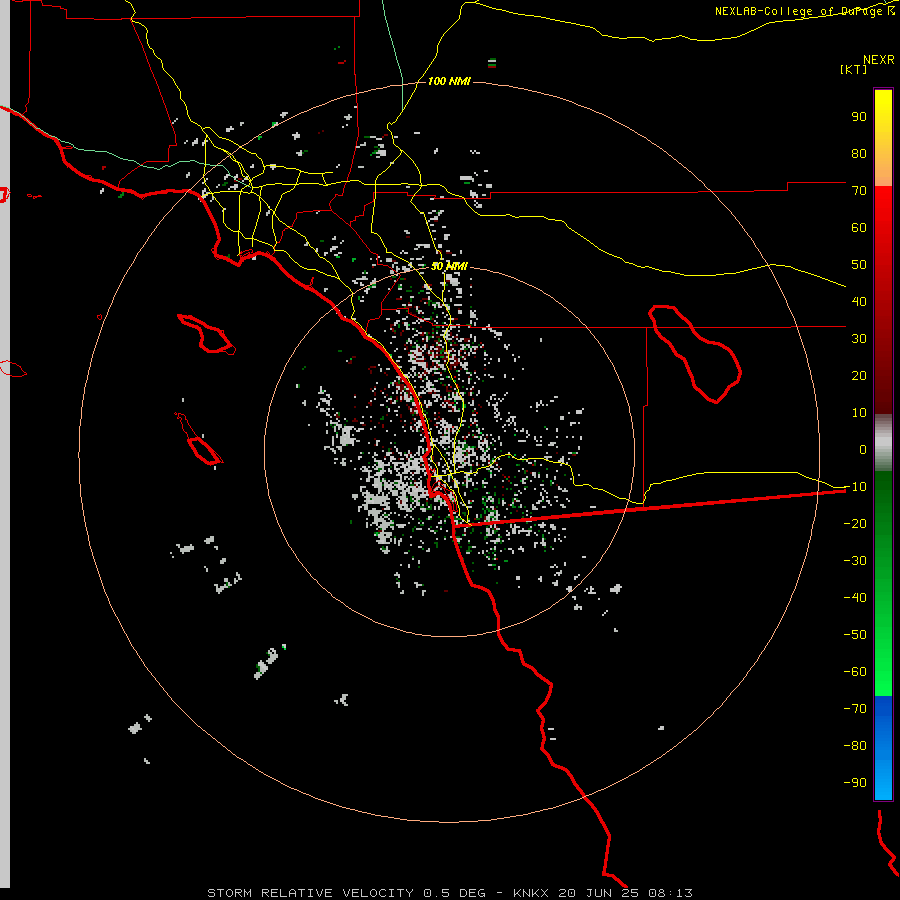Pick the light blue bottom segment of the color bar
900x900 pixels.
pos(883,778)
